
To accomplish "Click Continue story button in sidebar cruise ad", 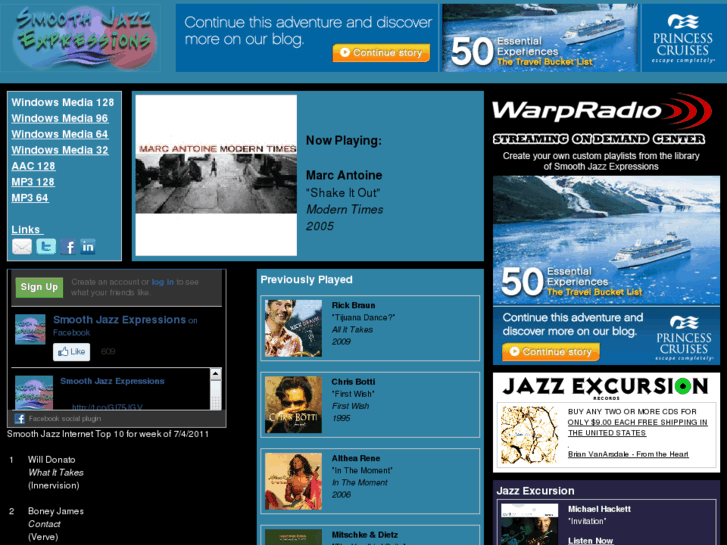I will pos(551,352).
